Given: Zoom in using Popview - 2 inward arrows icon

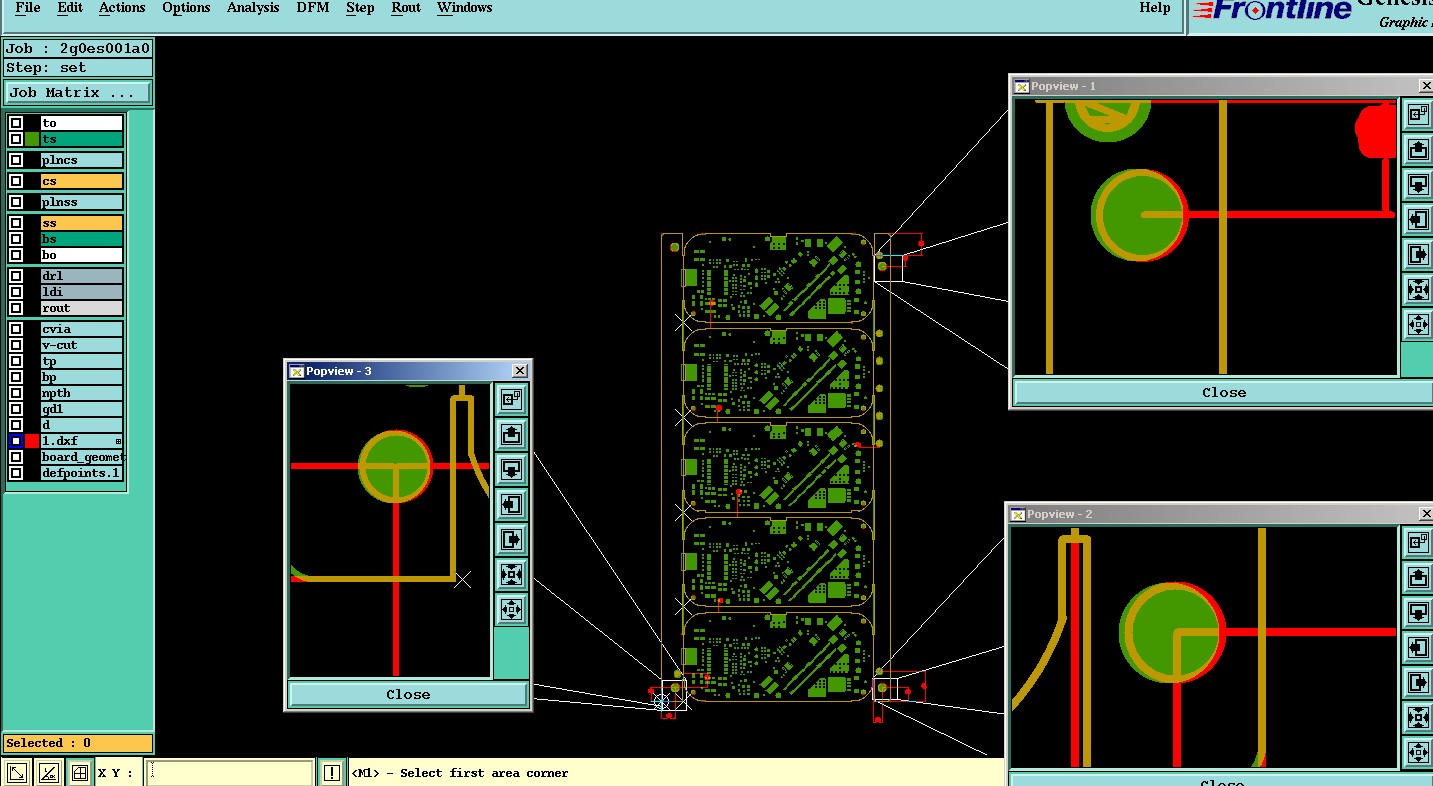Looking at the screenshot, I should point(1418,718).
